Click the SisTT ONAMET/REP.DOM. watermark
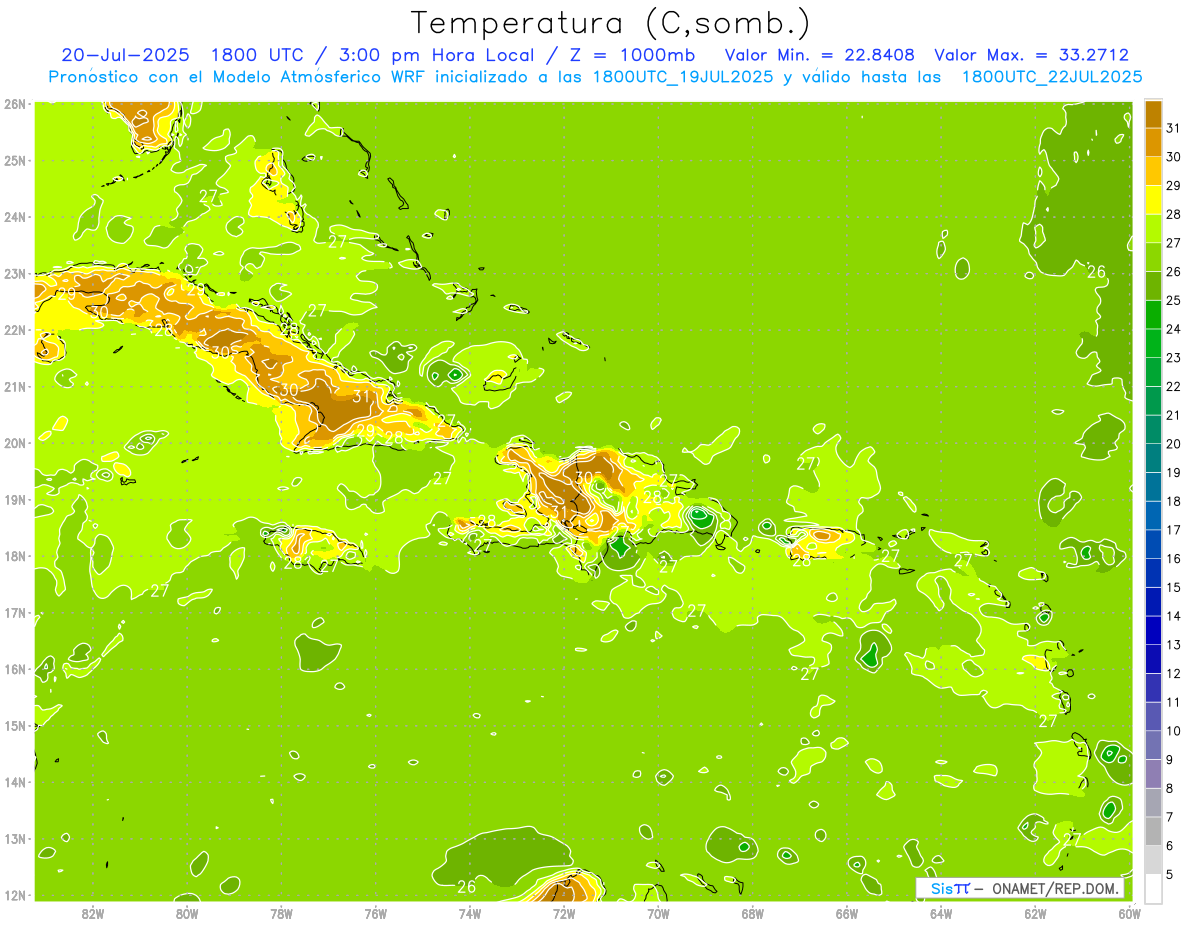 pyautogui.click(x=1019, y=888)
